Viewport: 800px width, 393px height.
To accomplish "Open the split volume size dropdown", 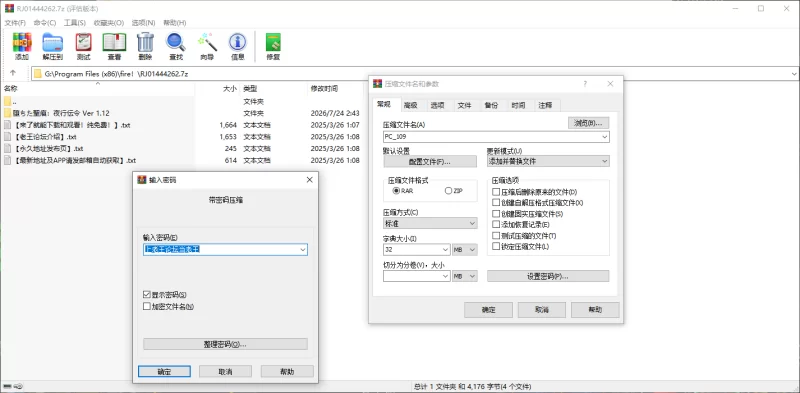I will [444, 276].
